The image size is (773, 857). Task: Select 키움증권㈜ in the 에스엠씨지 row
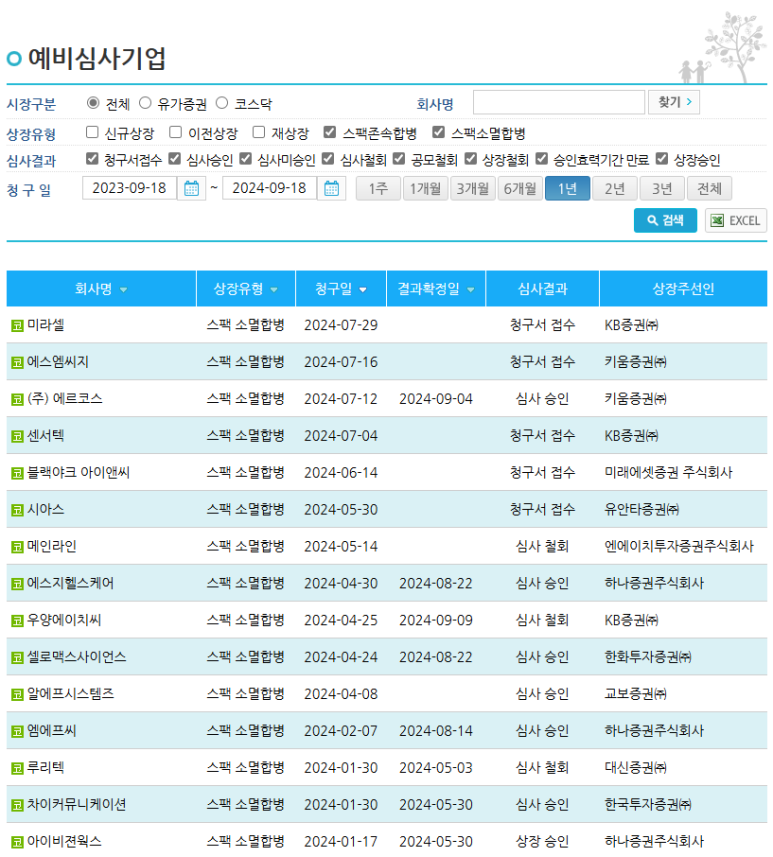pos(635,362)
